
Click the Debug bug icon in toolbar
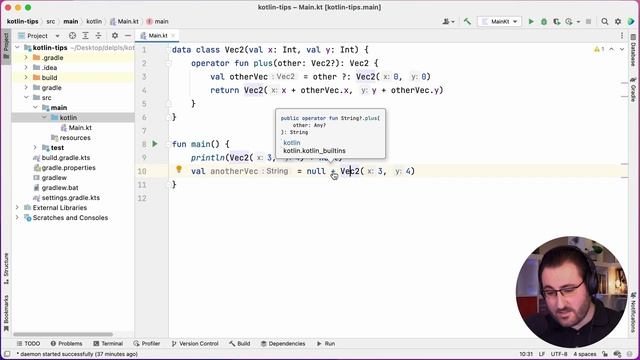544,22
